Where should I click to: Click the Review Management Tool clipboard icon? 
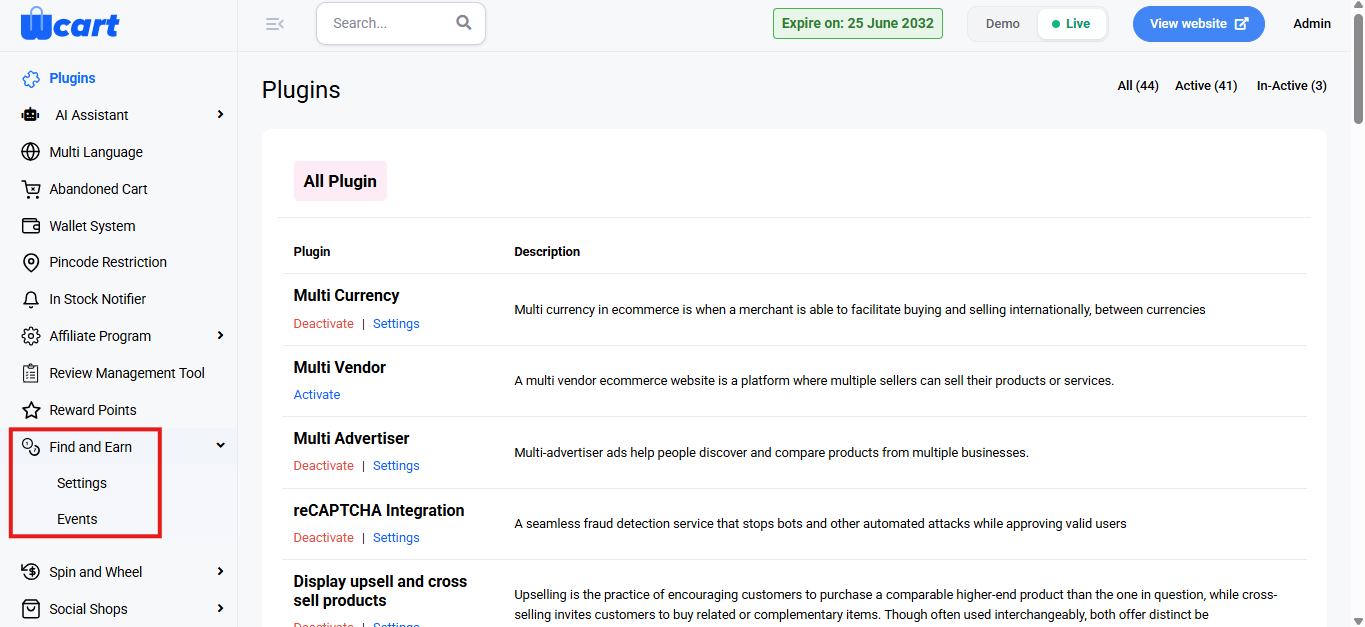(31, 373)
